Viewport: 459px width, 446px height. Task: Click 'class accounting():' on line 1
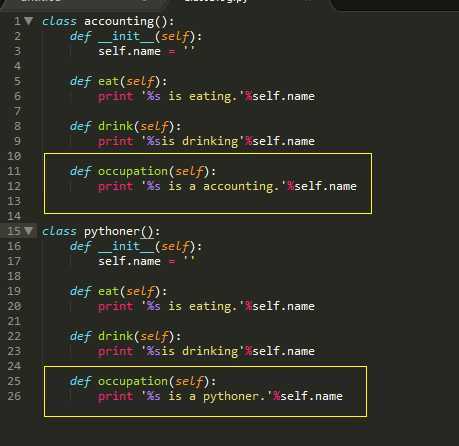(108, 21)
